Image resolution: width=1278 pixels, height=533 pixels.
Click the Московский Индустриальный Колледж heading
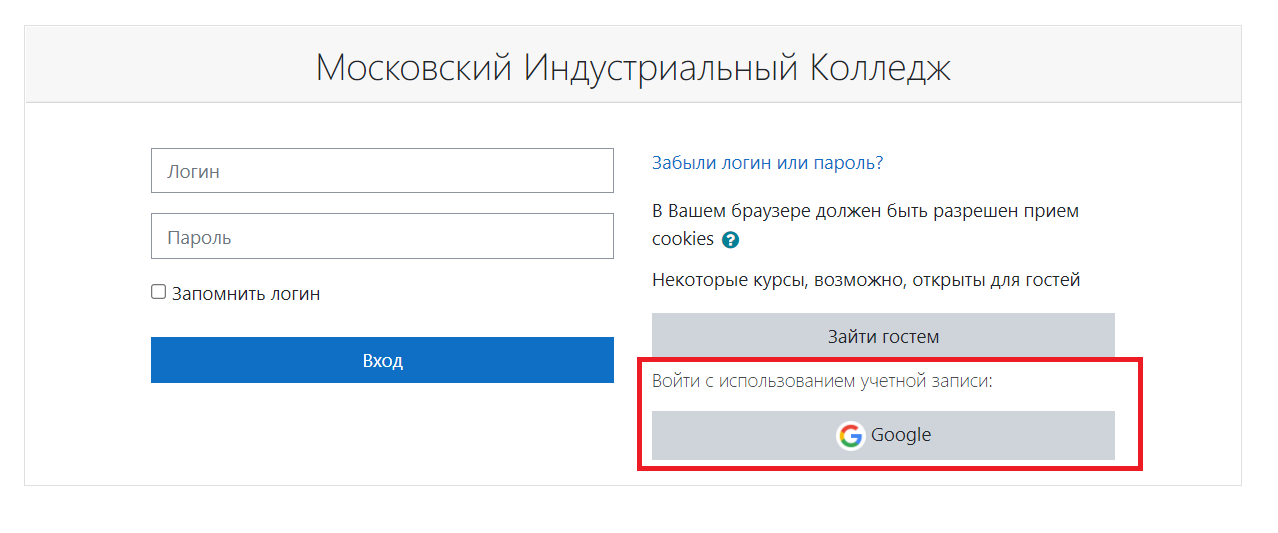tap(633, 67)
